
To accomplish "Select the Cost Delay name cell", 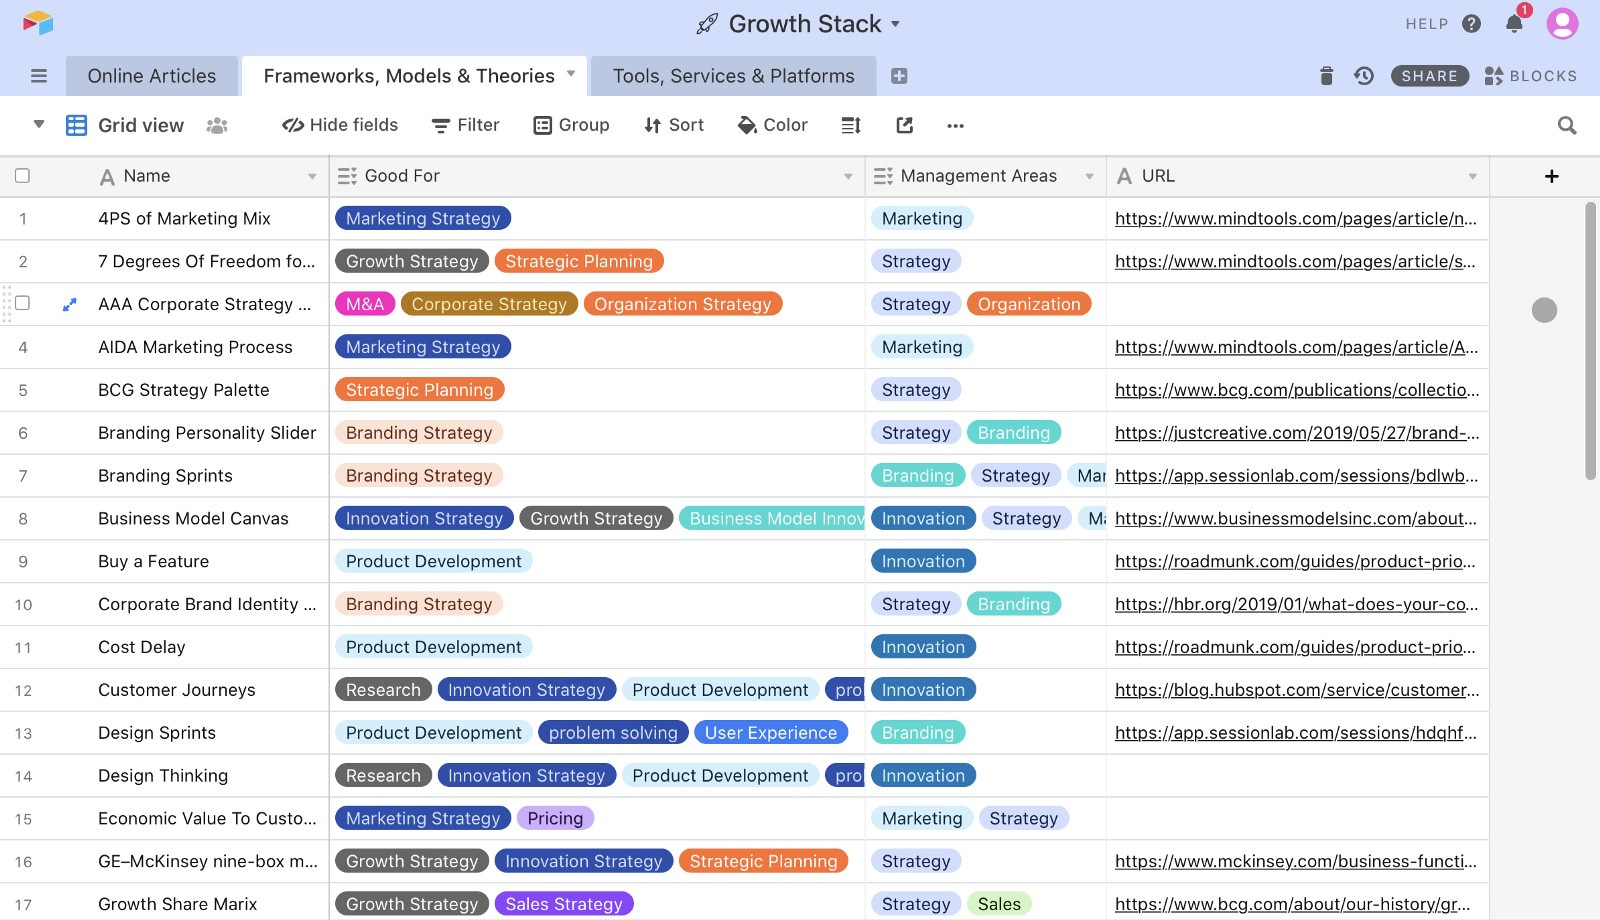I will coord(142,647).
